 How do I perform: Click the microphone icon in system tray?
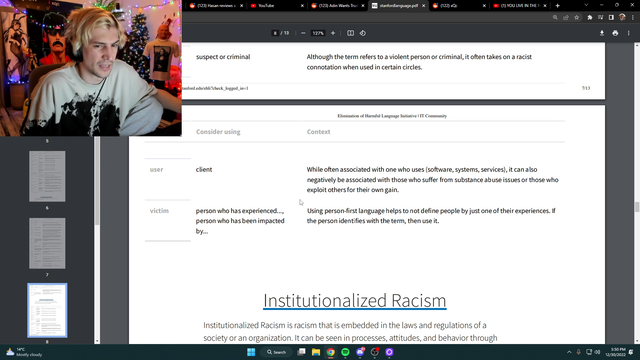(x=578, y=352)
